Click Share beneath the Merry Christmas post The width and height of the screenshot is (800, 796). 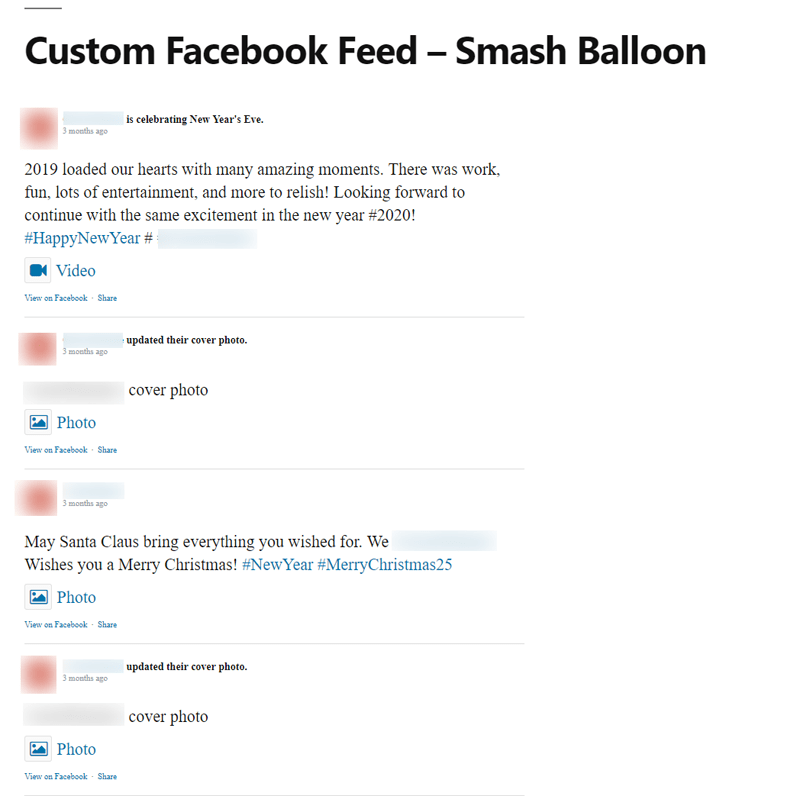pos(107,624)
